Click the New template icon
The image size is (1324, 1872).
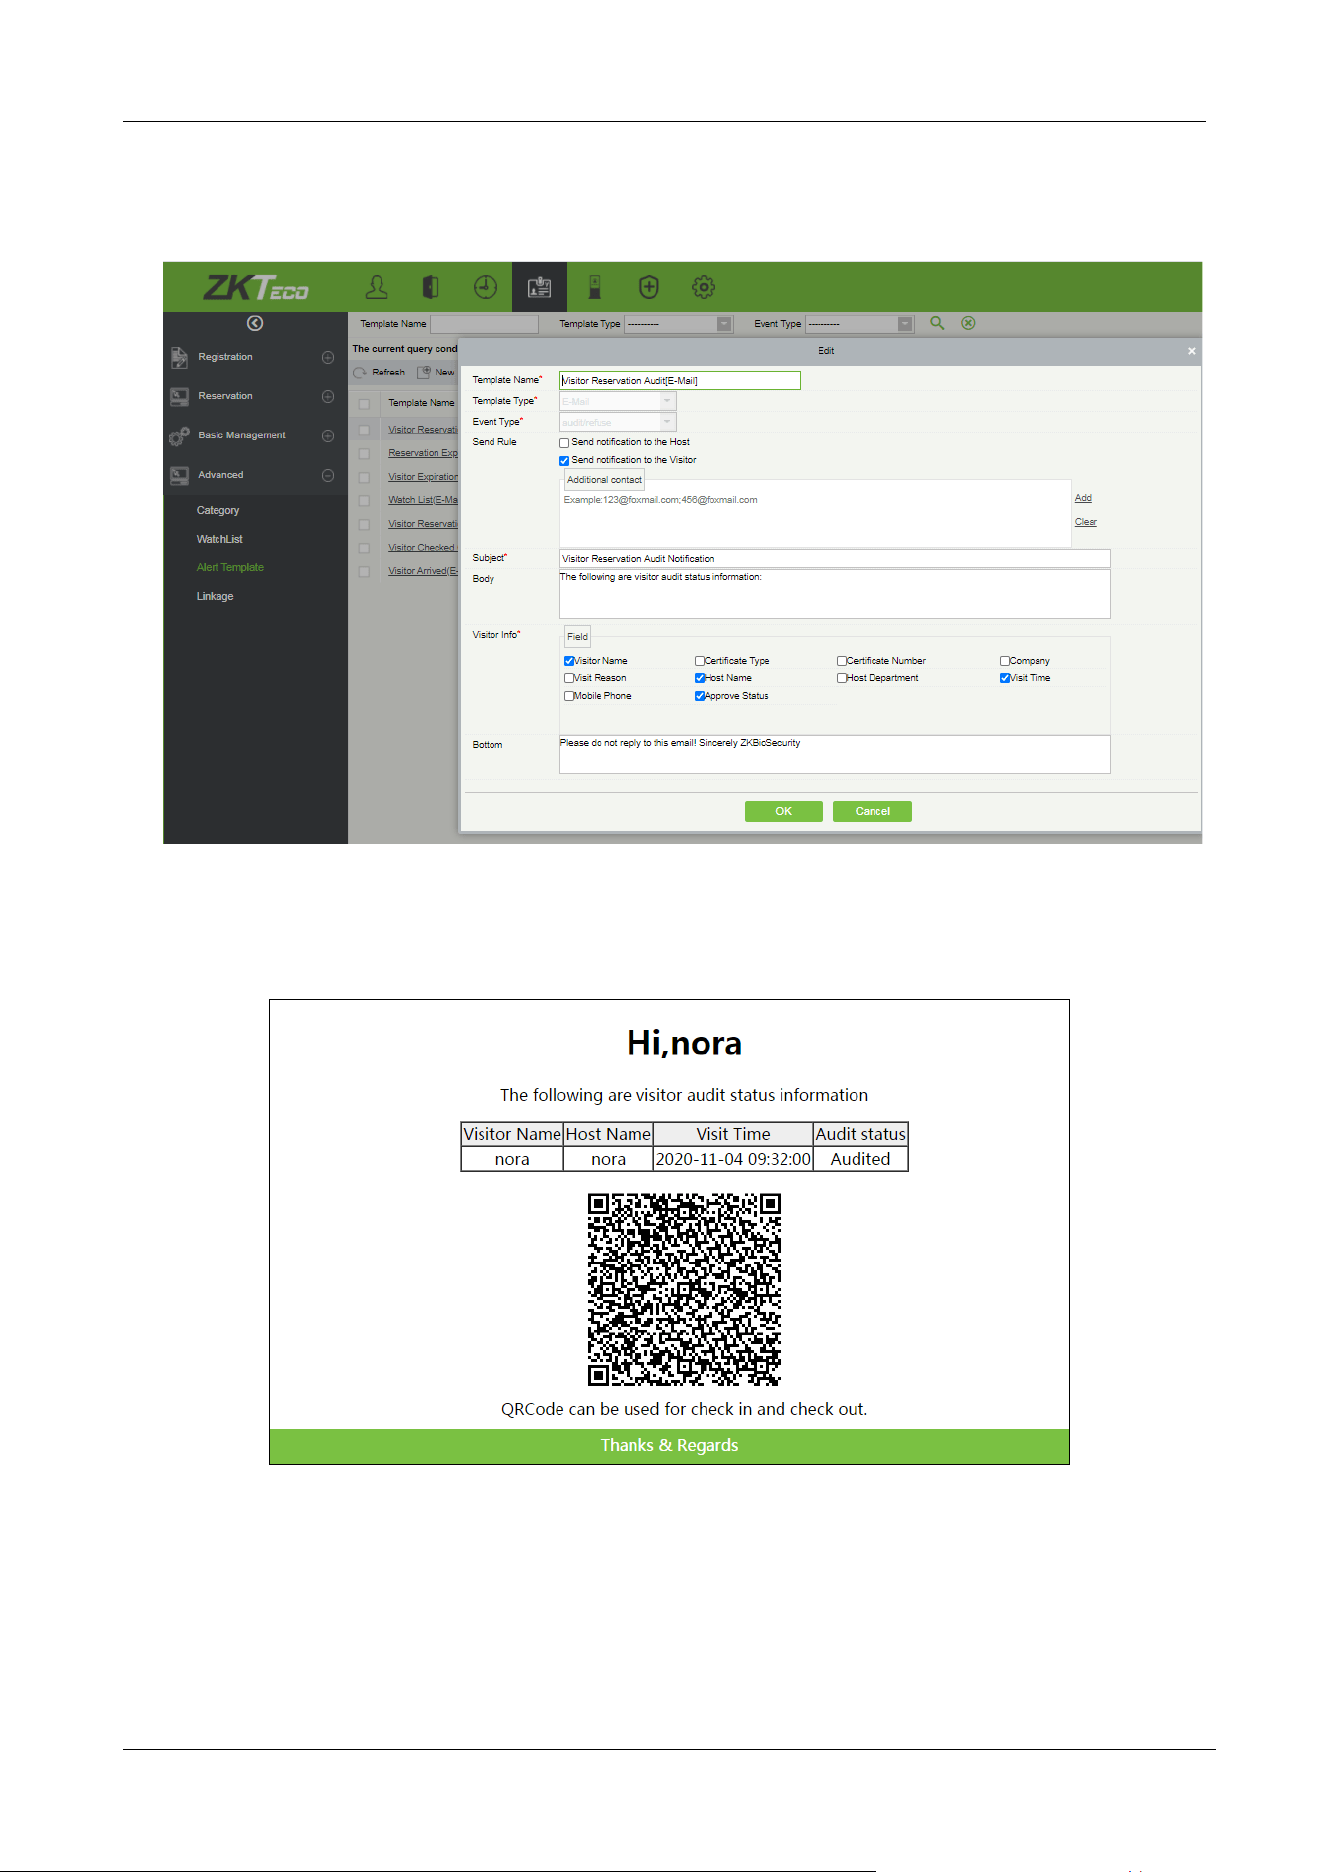coord(425,372)
